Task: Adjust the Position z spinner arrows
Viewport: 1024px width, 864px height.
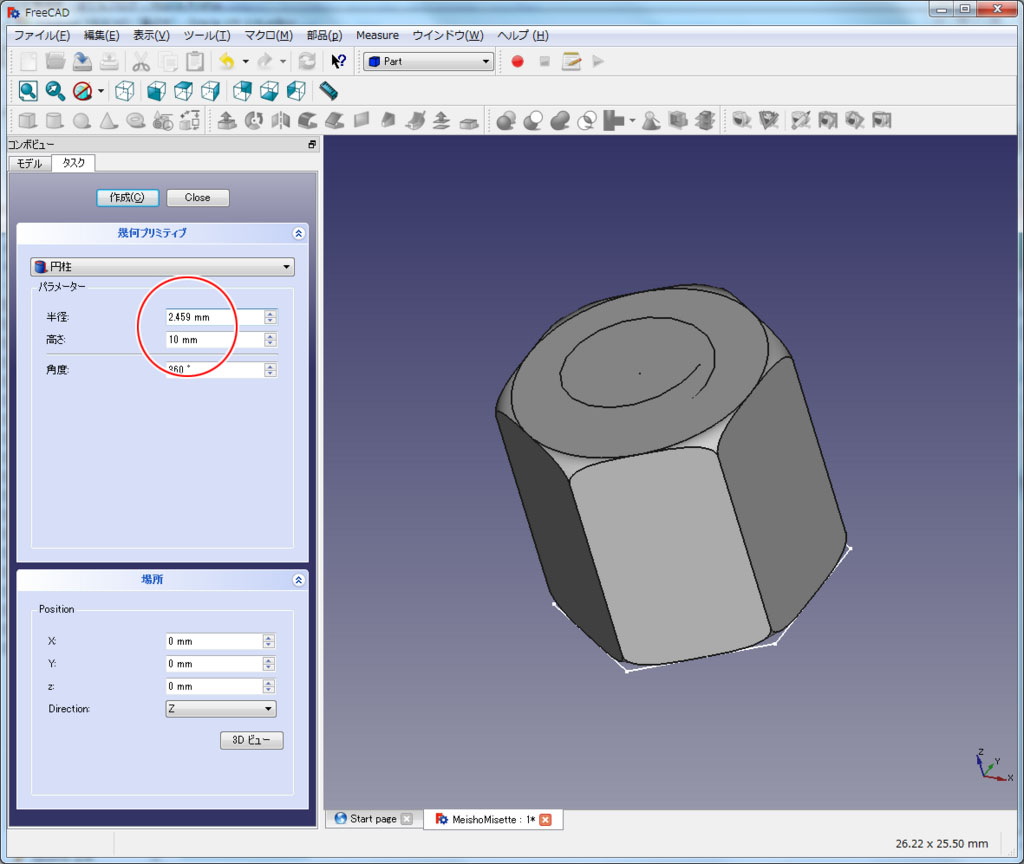Action: coord(269,686)
